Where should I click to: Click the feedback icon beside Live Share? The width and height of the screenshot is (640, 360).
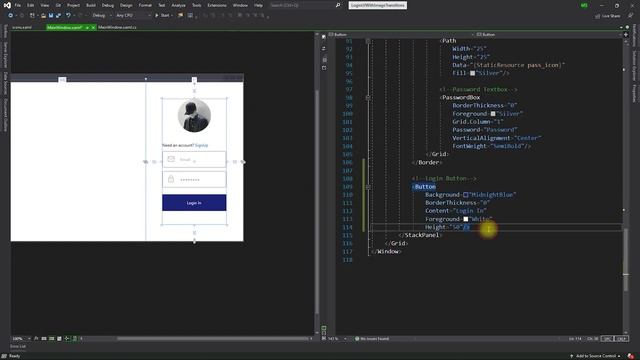pos(630,16)
